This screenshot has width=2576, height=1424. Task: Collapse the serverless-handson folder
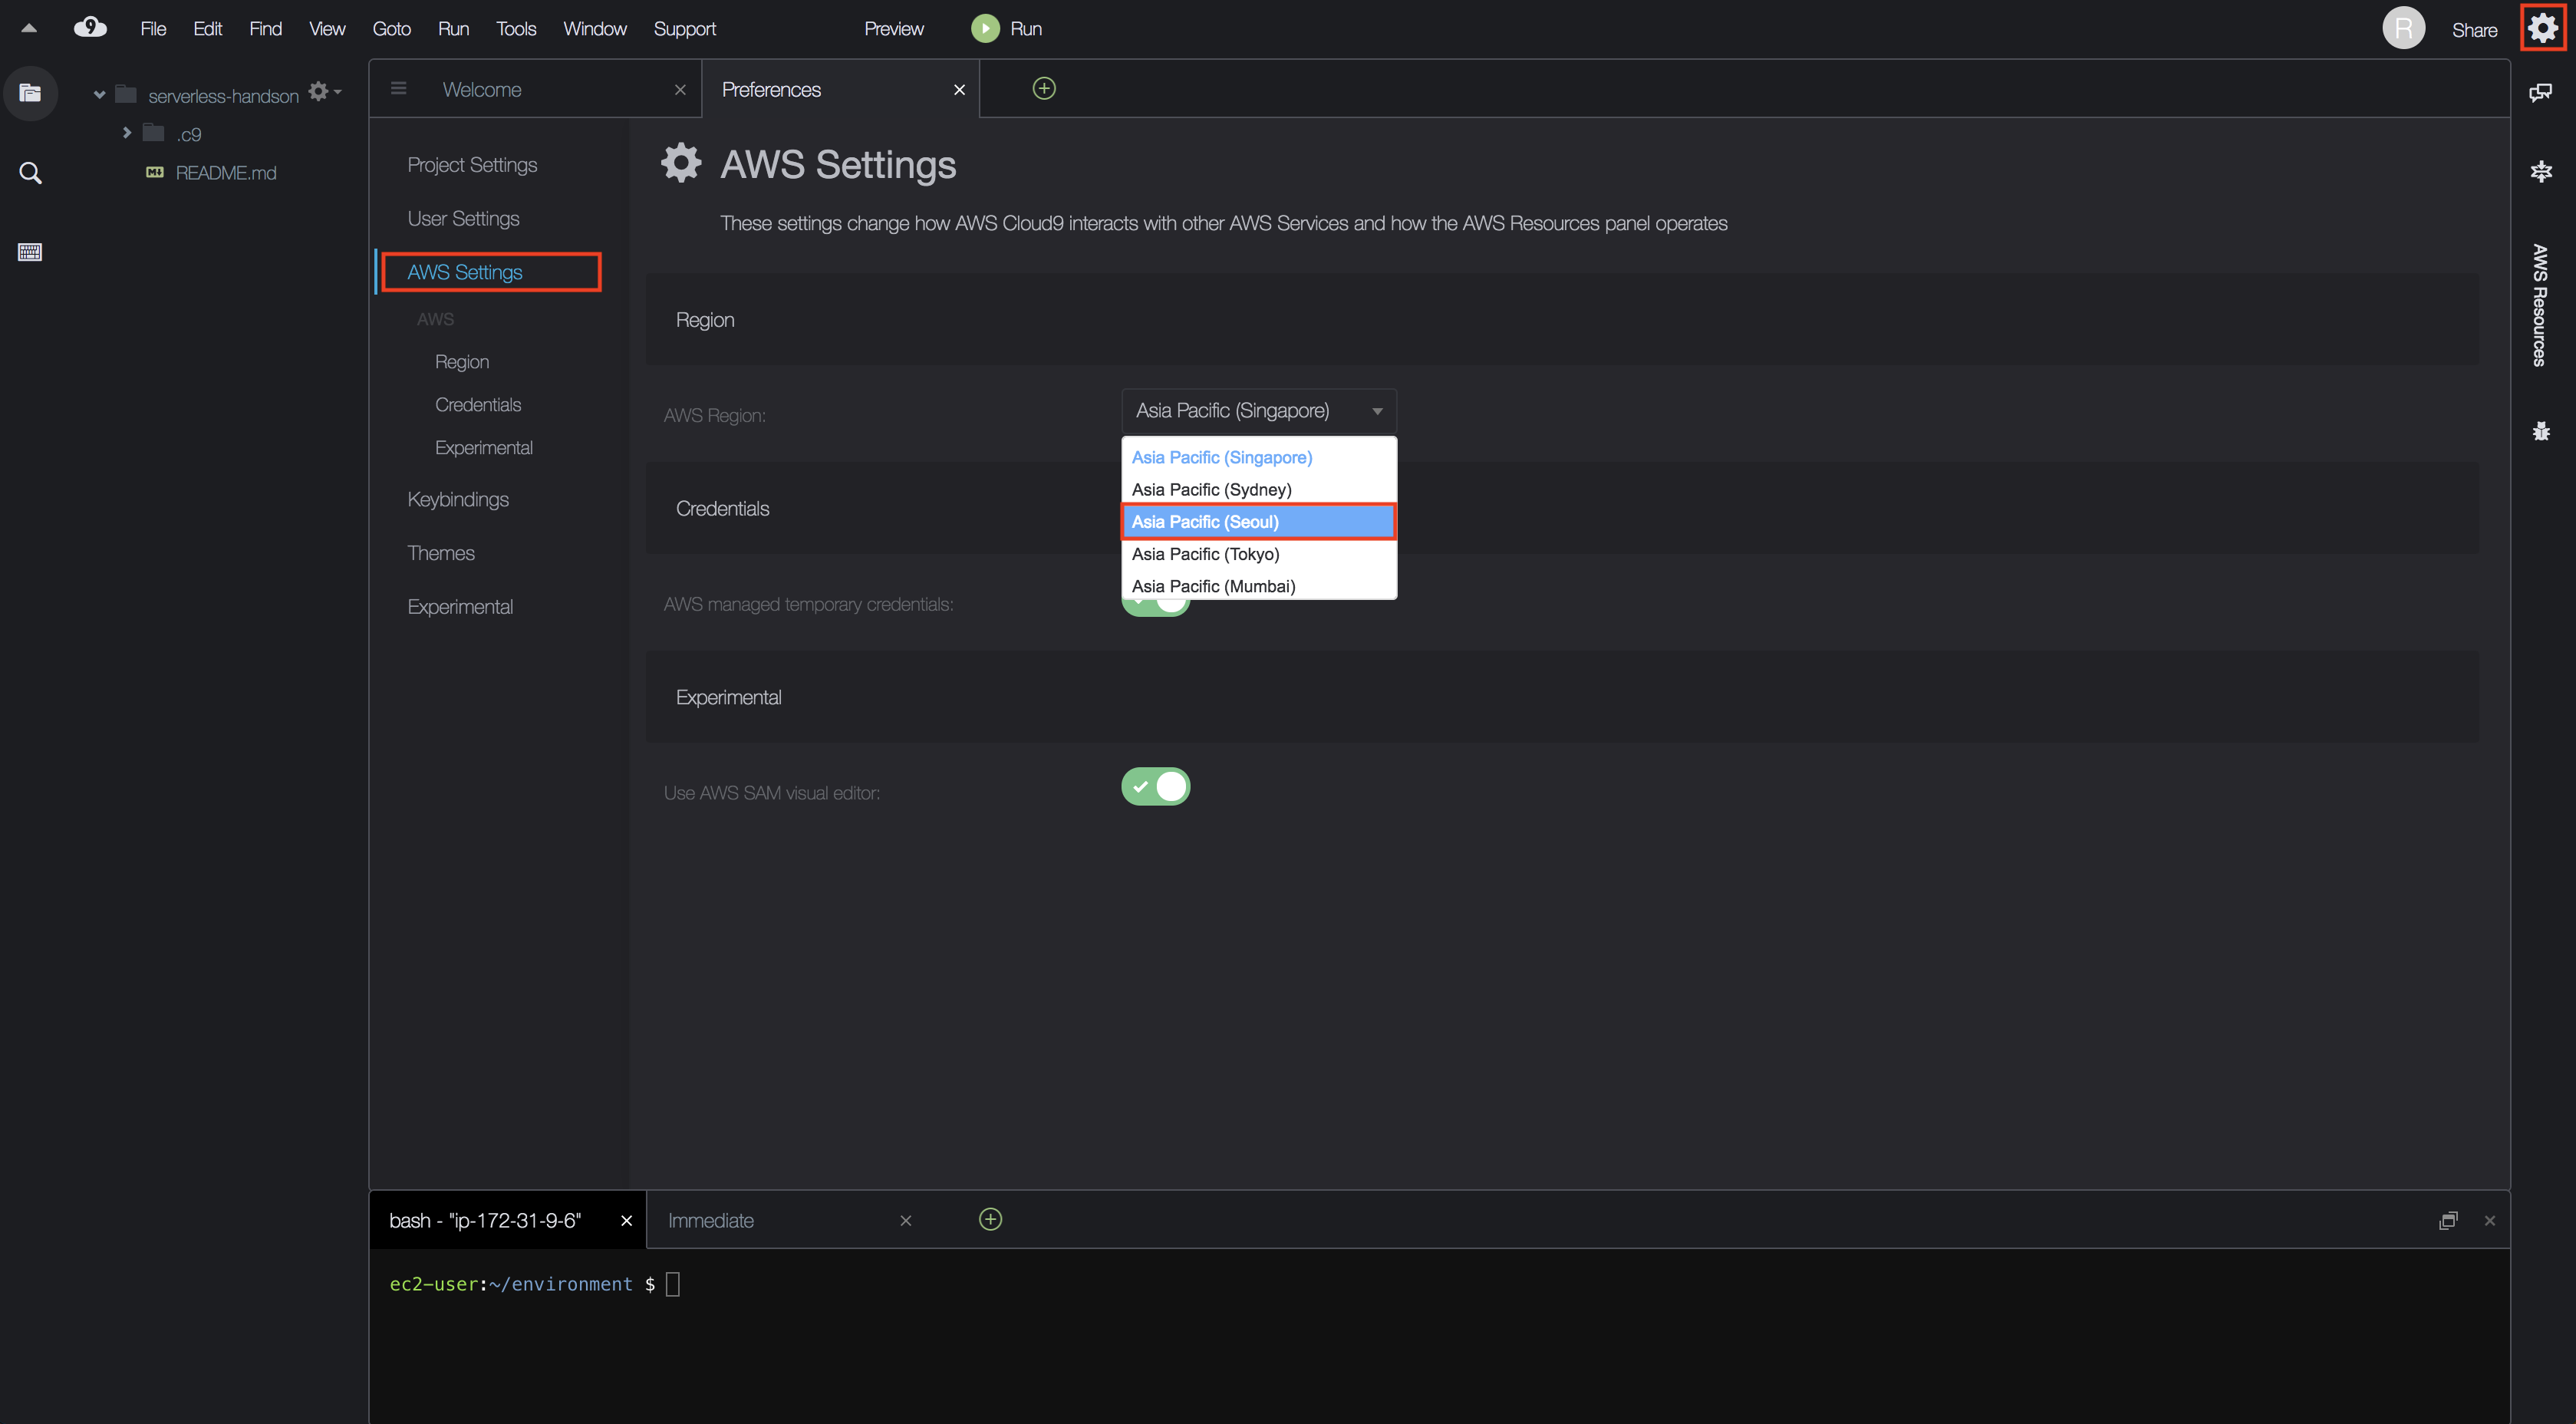coord(99,95)
